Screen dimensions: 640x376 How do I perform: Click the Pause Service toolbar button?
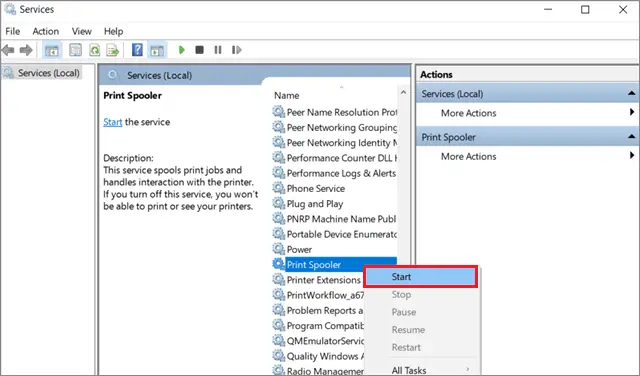pyautogui.click(x=218, y=50)
